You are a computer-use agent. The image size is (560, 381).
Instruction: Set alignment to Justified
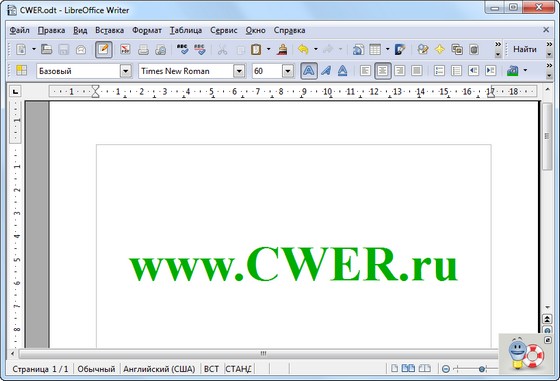[416, 70]
